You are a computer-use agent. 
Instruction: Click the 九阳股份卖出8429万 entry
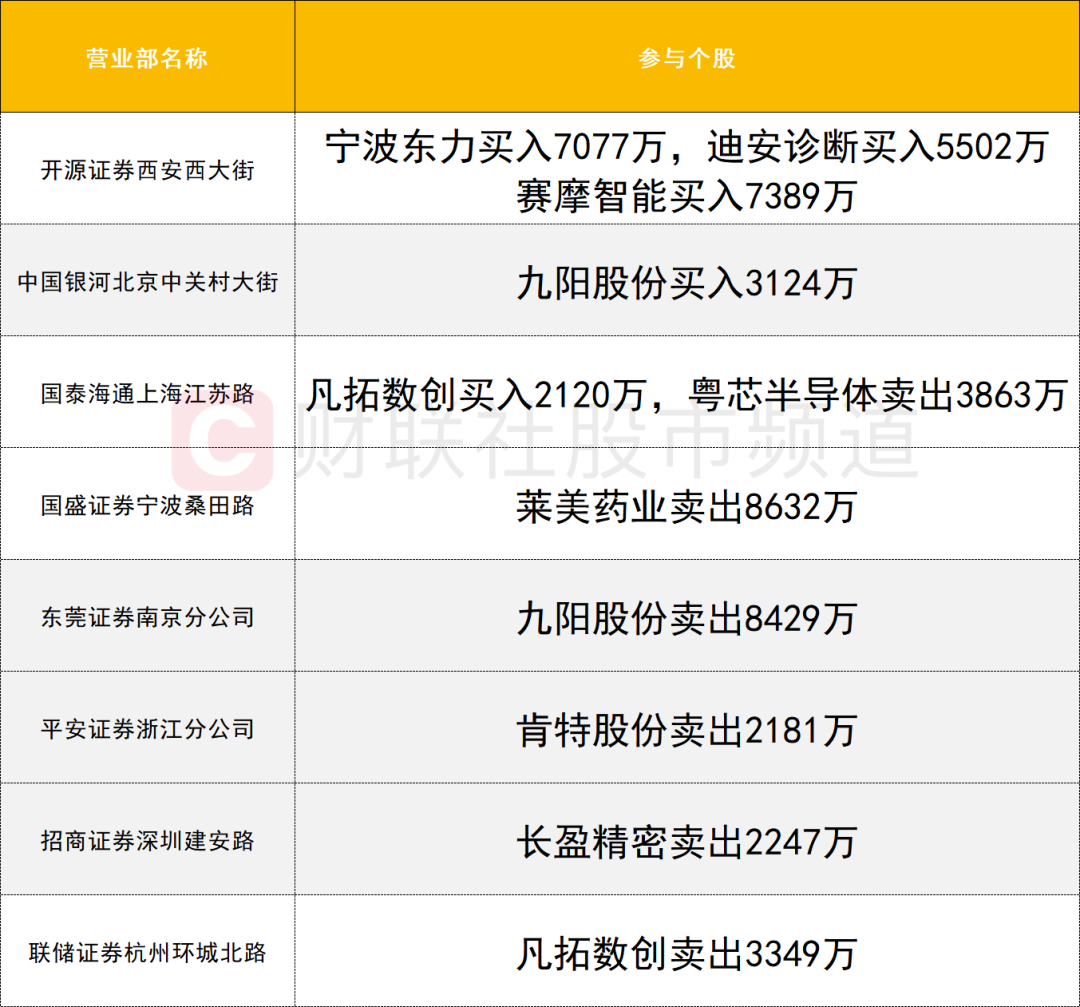[687, 619]
